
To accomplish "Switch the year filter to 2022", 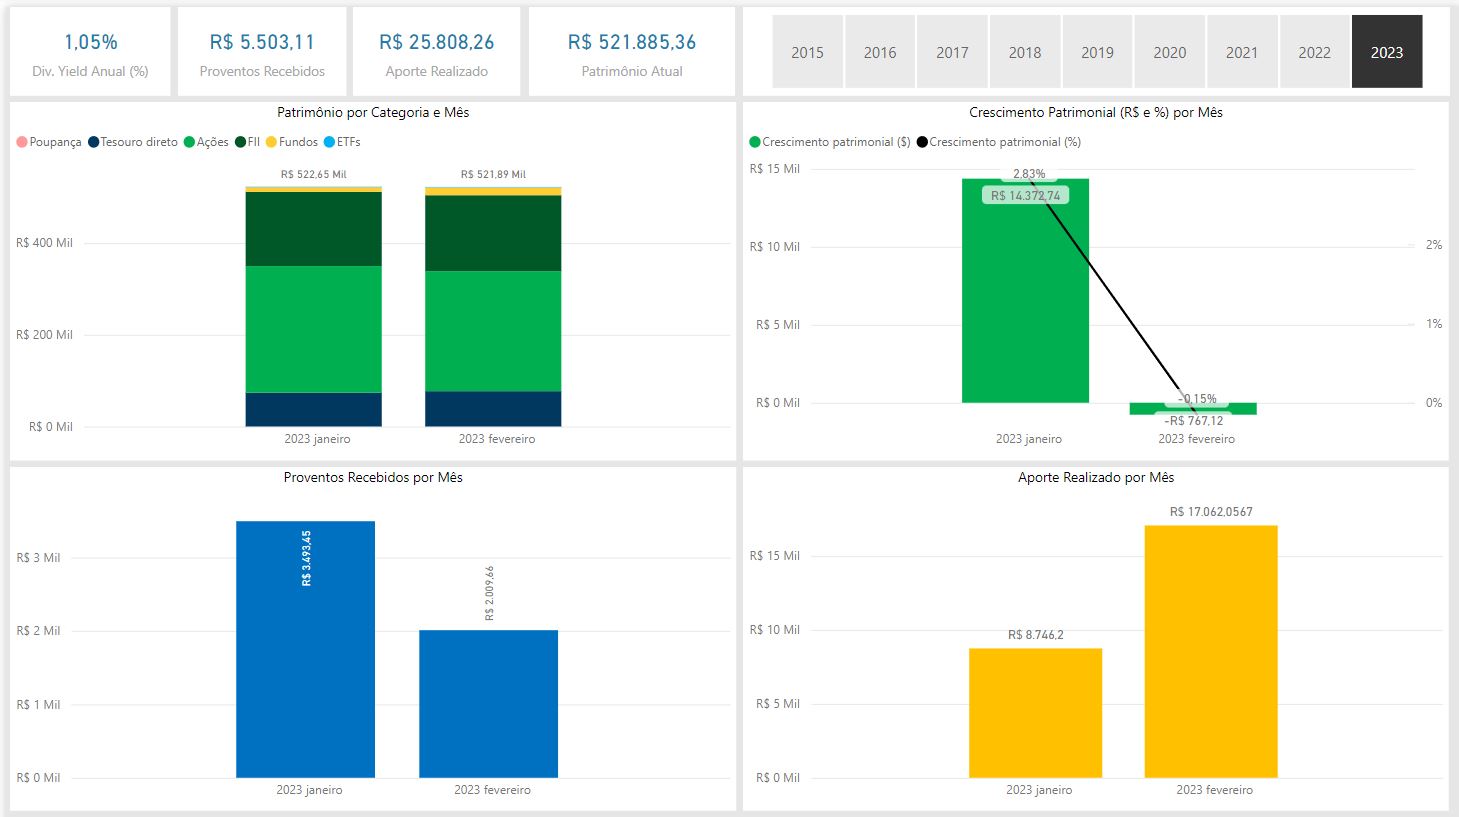I will (x=1315, y=52).
